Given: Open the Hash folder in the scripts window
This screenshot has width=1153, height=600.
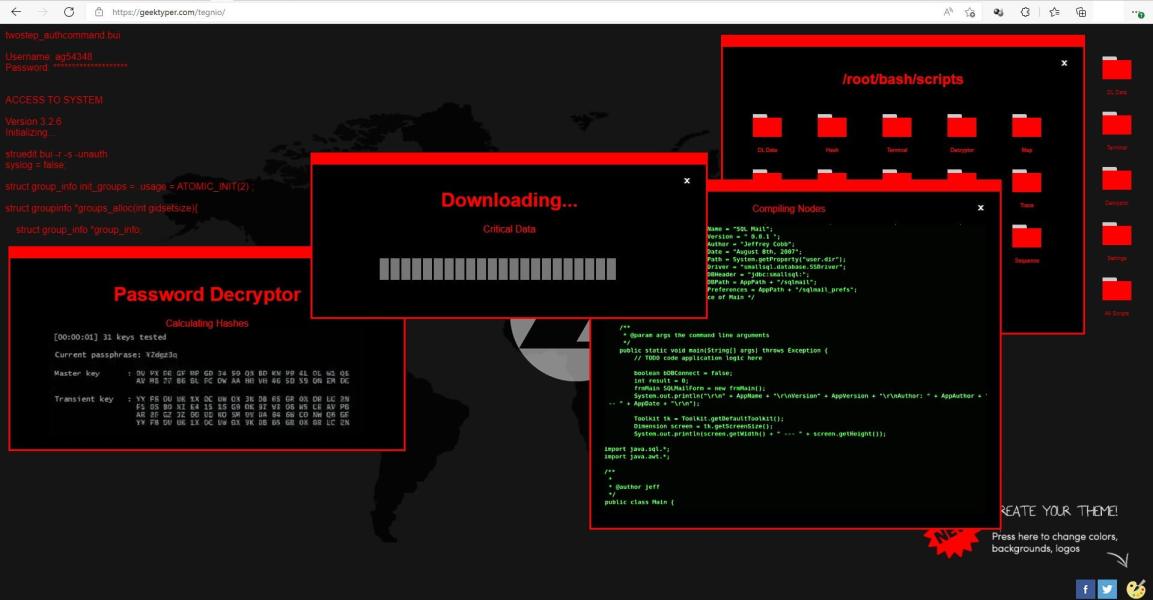Looking at the screenshot, I should tap(831, 126).
